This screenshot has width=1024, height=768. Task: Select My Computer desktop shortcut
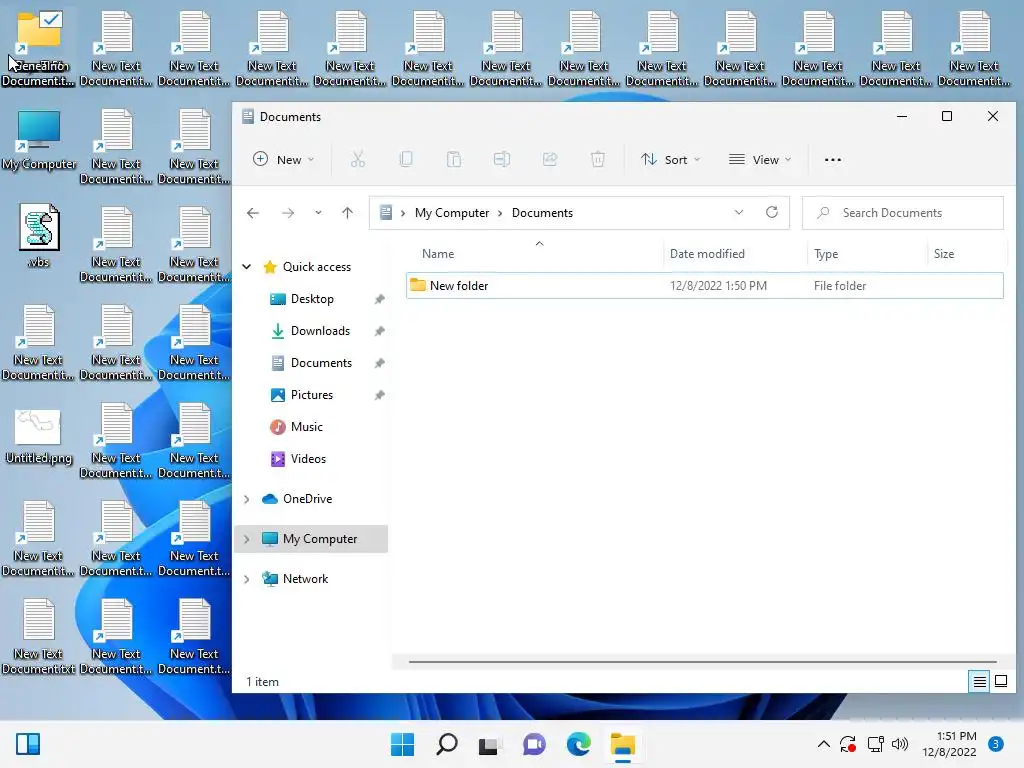coord(39,140)
